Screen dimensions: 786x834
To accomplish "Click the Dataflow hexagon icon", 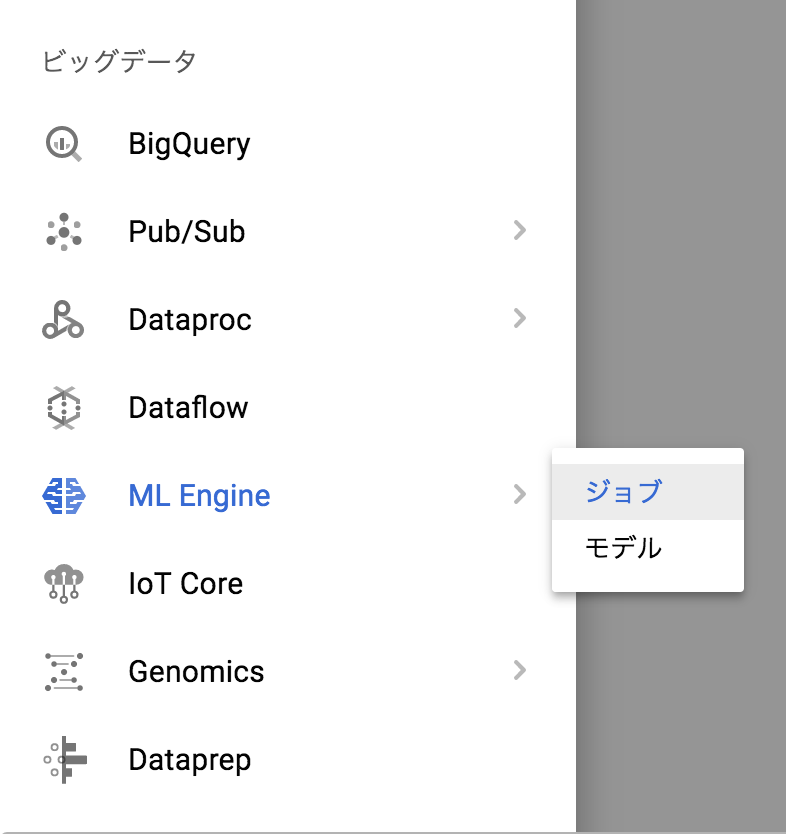I will (x=64, y=408).
